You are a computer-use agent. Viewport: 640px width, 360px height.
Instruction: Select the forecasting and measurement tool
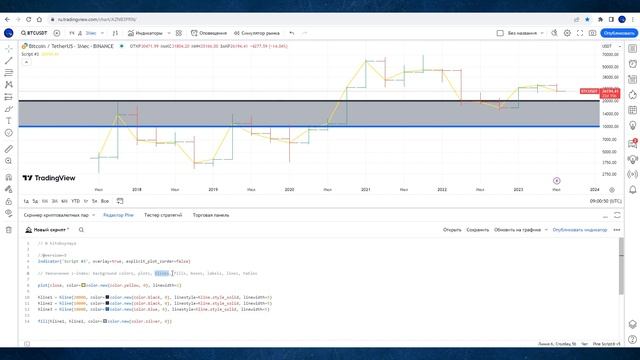pyautogui.click(x=9, y=97)
